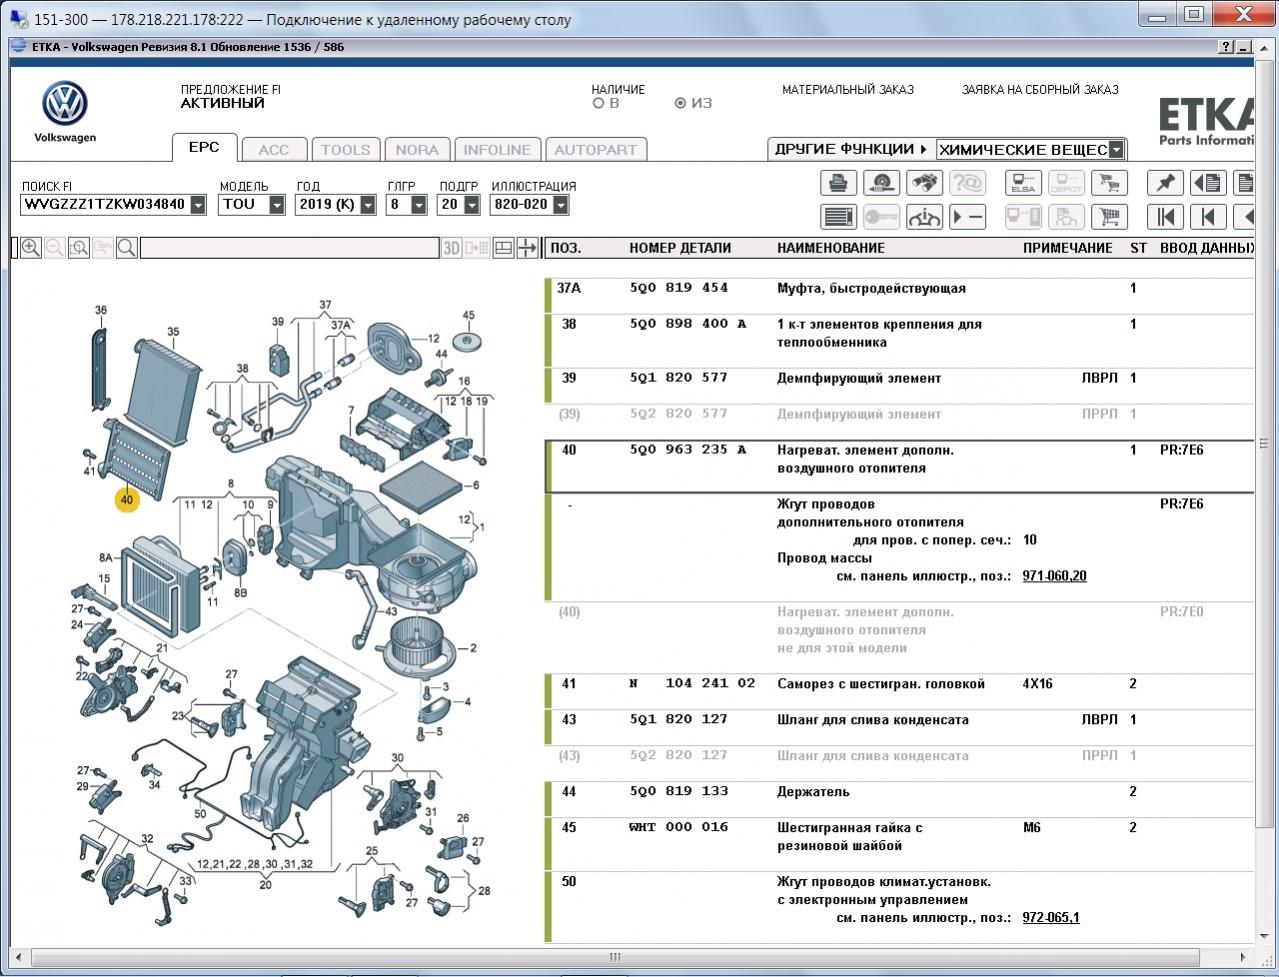Click the remote desktop title icon
The height and width of the screenshot is (977, 1279).
tap(19, 19)
